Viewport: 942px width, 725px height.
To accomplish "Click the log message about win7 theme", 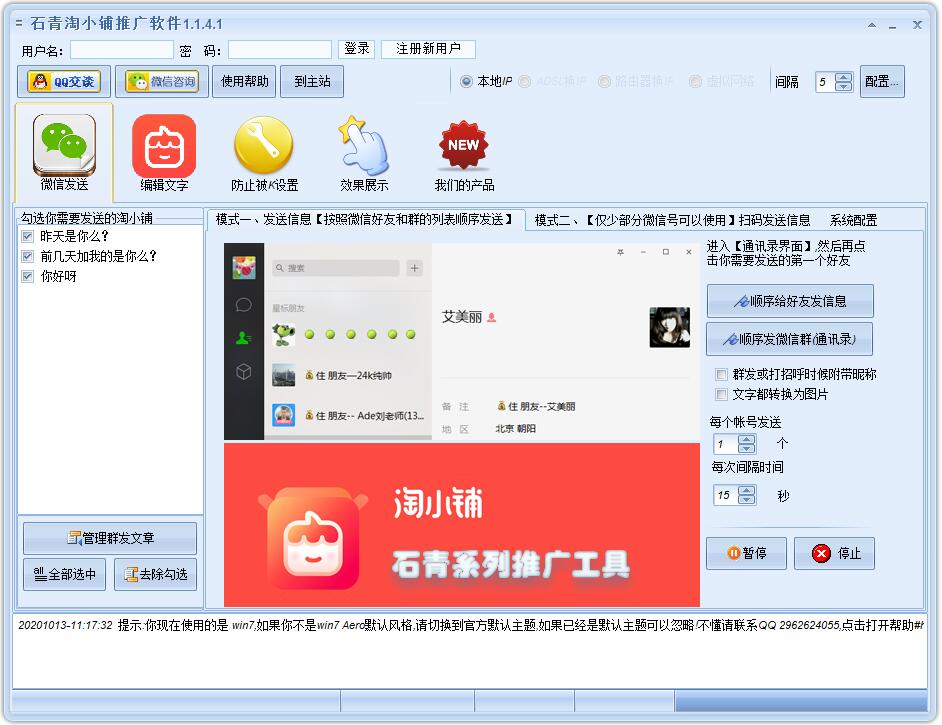I will [470, 625].
